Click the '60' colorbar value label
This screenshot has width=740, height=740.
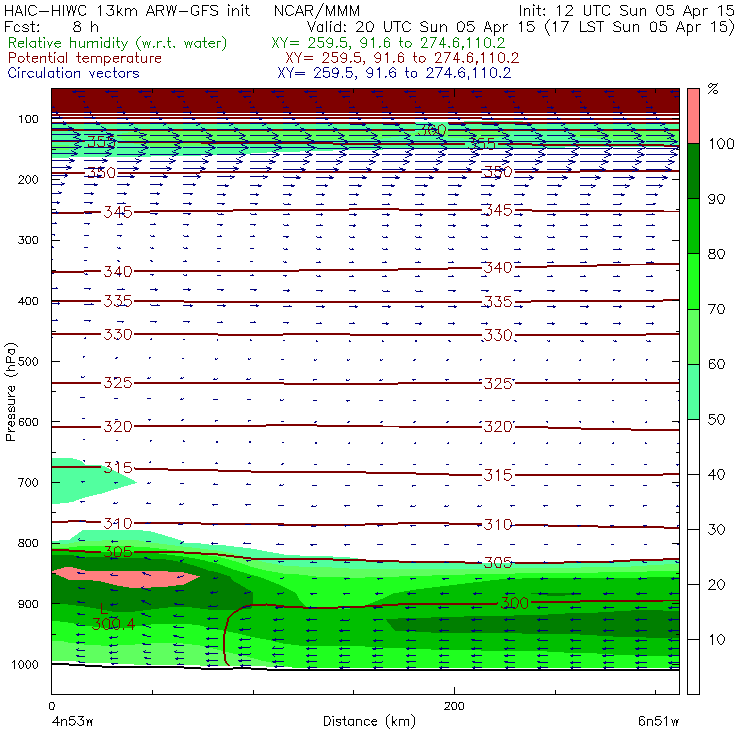(x=716, y=364)
